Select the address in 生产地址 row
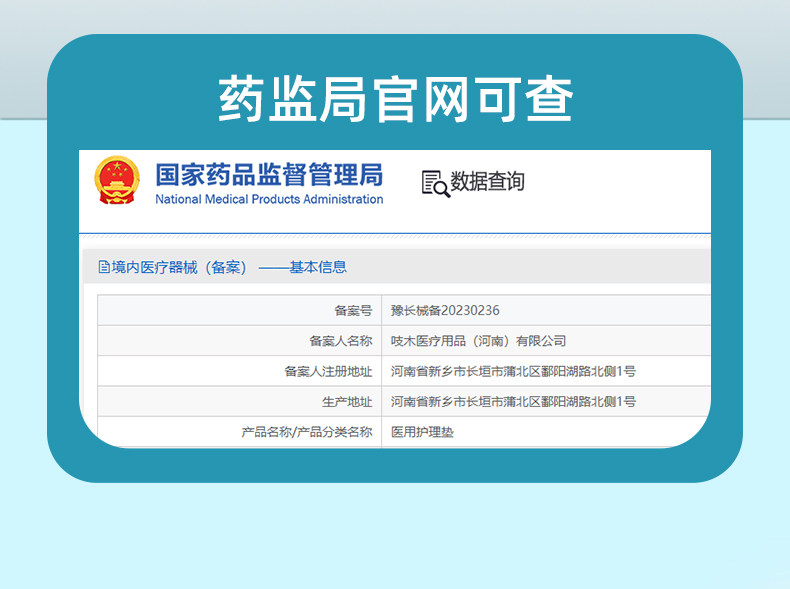Viewport: 790px width, 589px height. (513, 402)
